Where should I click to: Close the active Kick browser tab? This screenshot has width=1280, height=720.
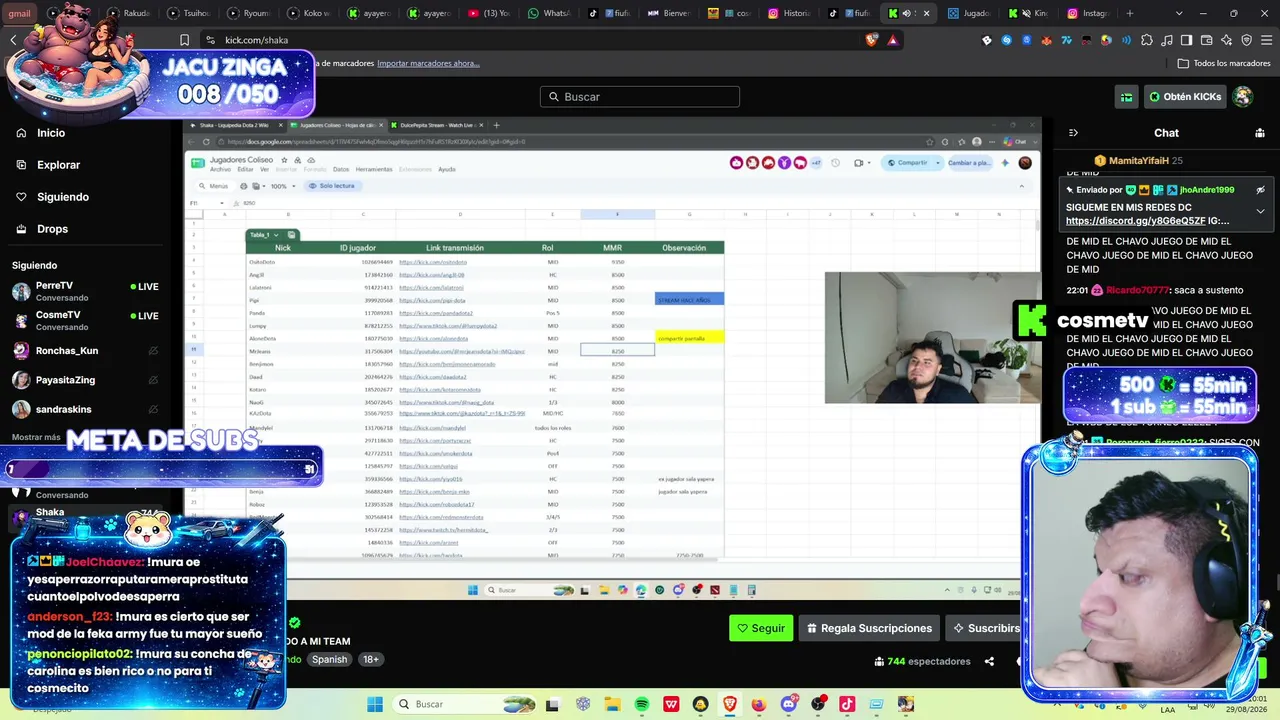[x=926, y=13]
